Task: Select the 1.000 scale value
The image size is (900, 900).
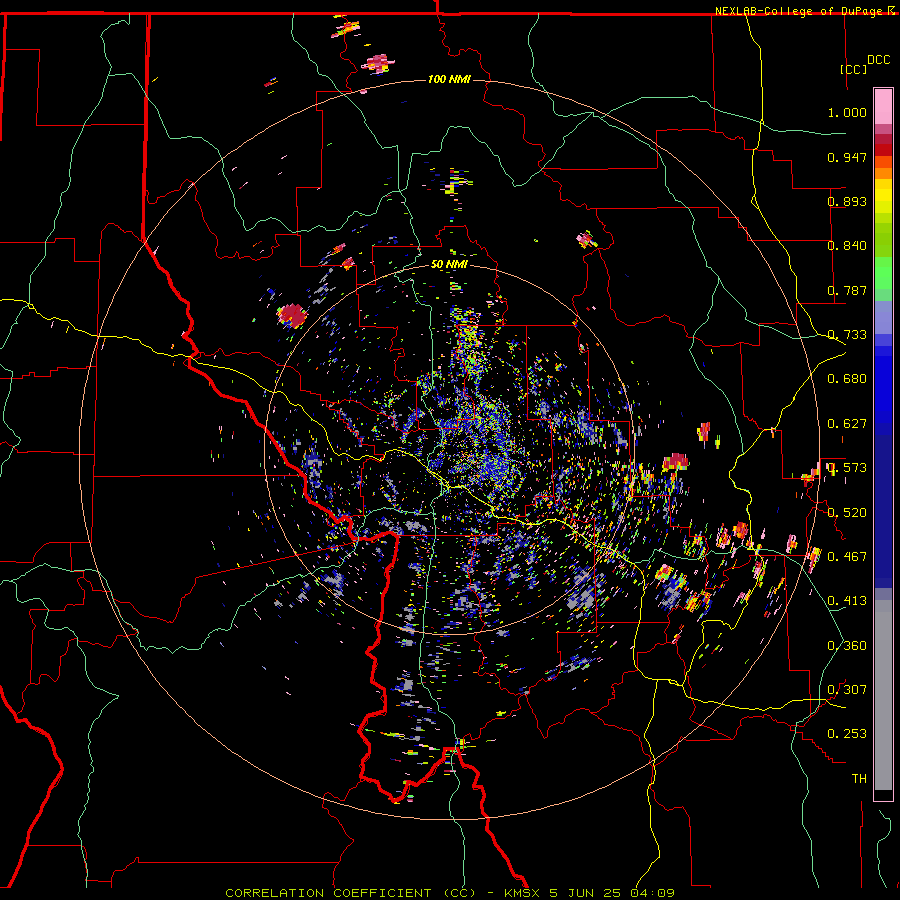Action: 847,112
